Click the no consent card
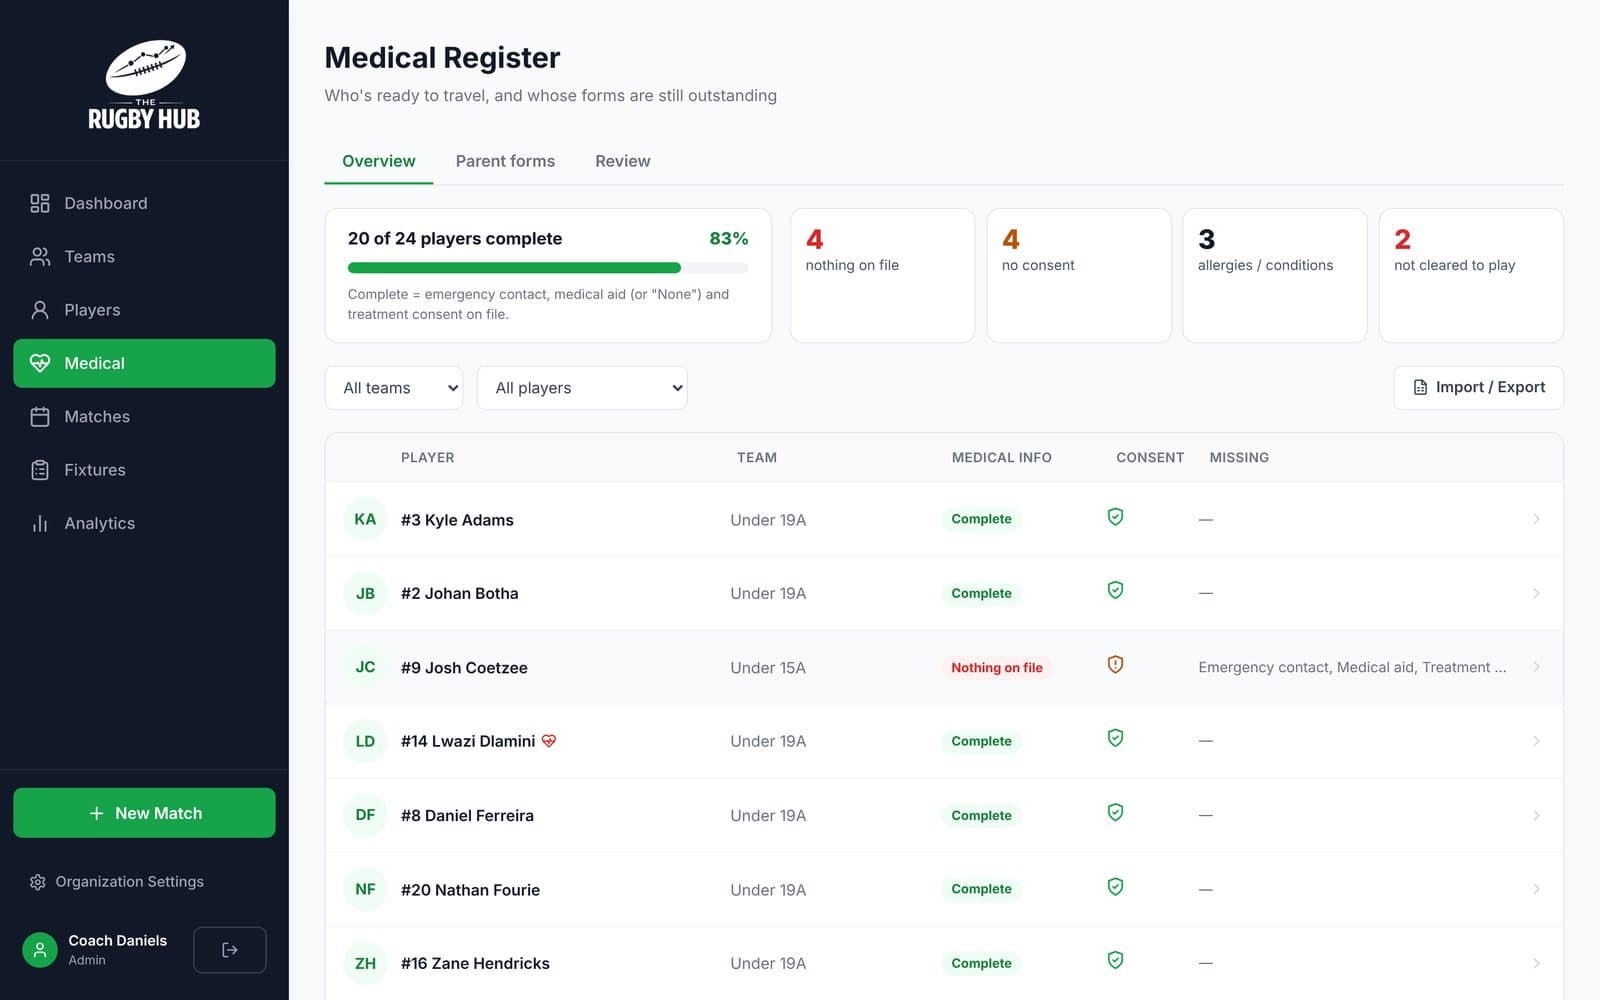This screenshot has height=1000, width=1600. (x=1079, y=275)
